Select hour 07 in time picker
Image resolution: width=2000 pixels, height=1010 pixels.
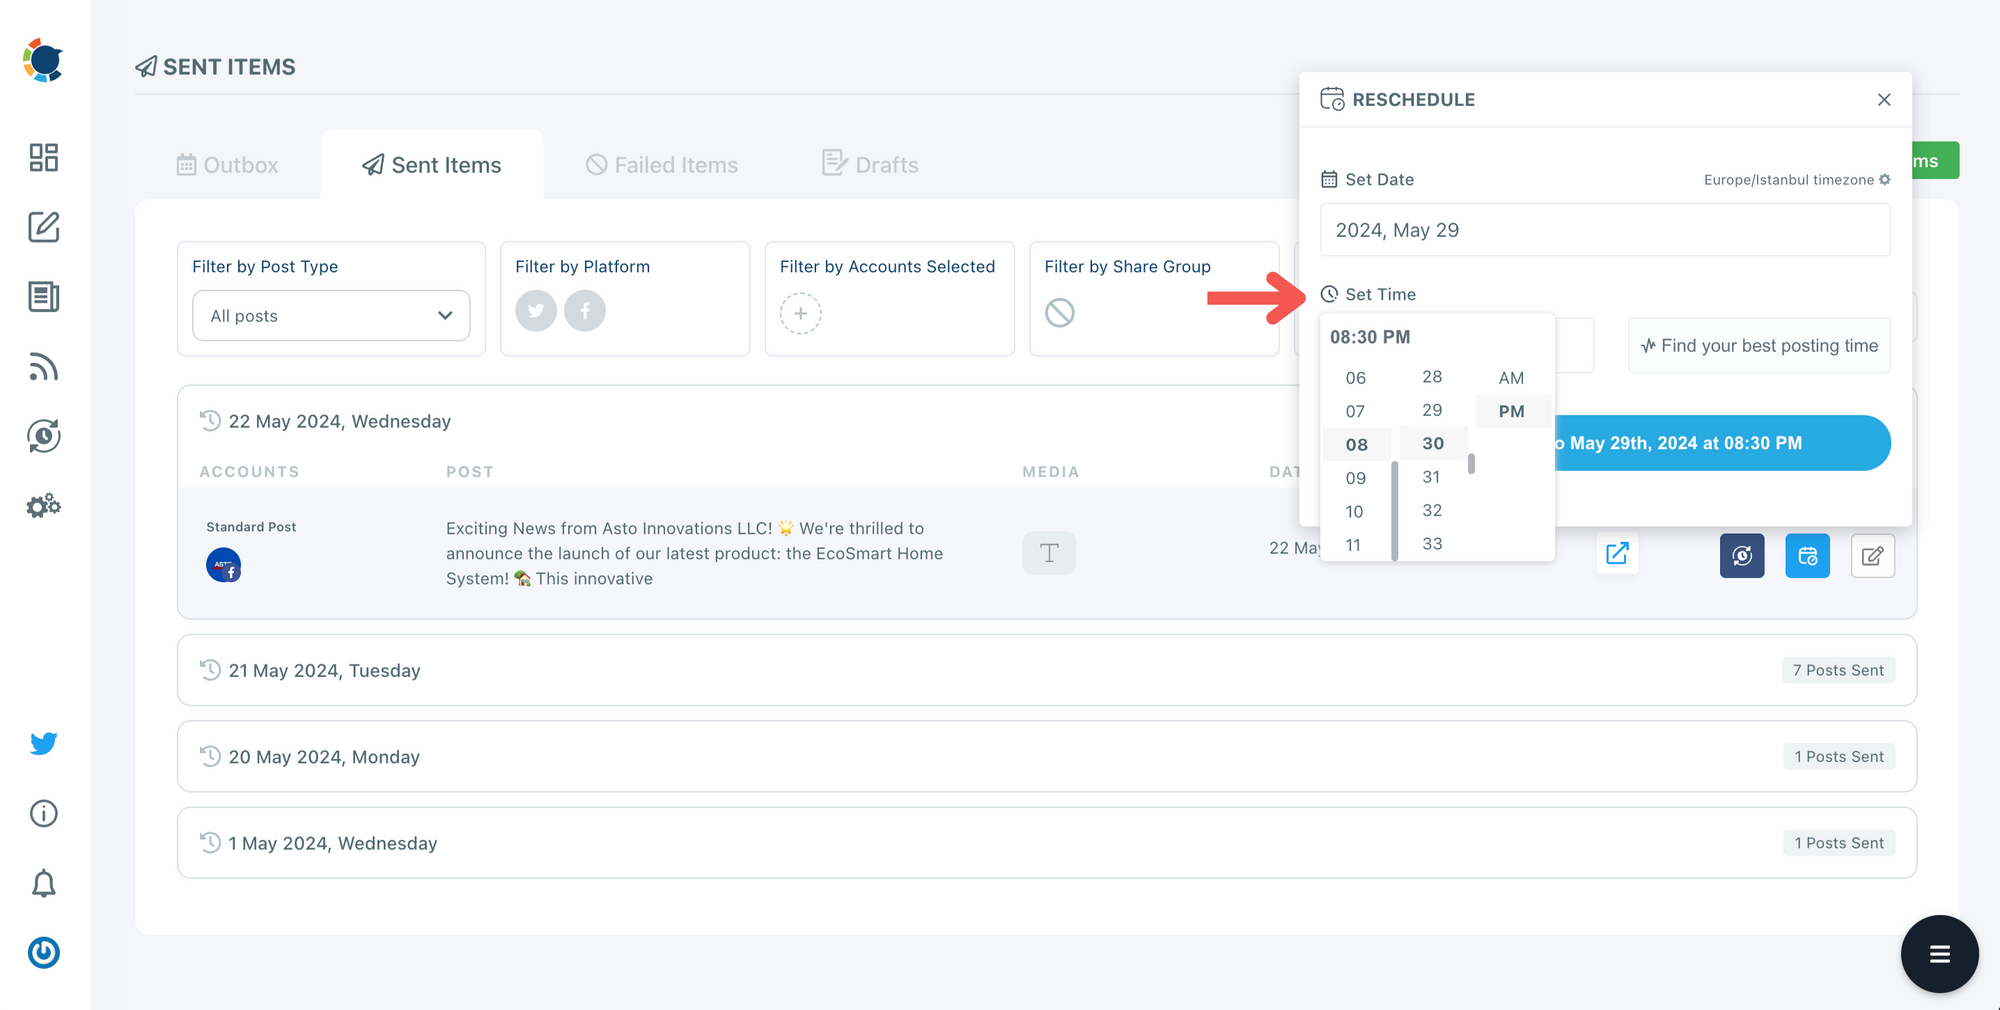1356,411
